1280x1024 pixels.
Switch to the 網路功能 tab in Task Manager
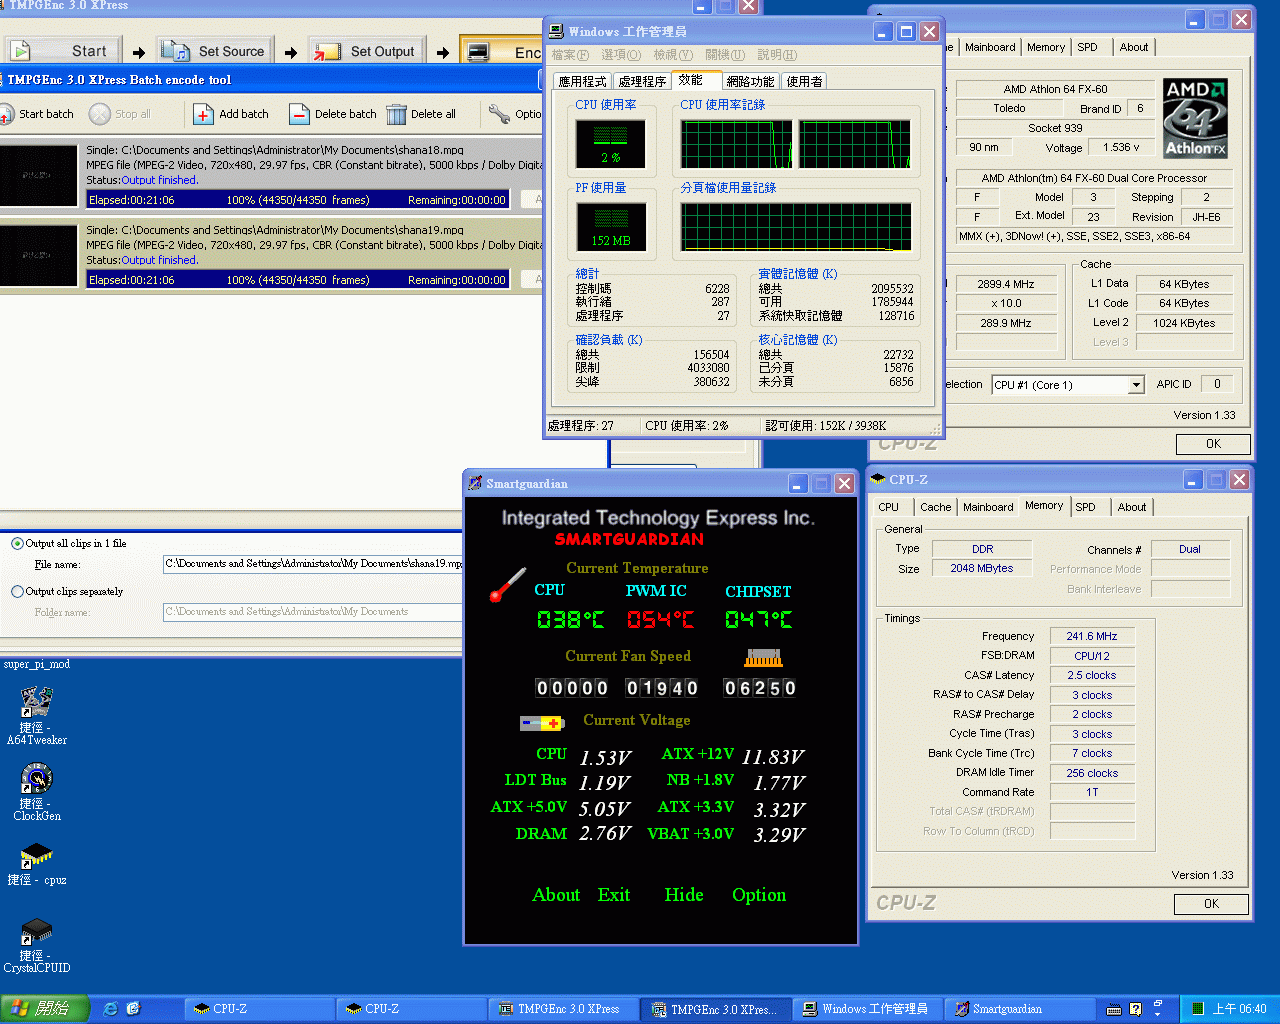point(750,81)
